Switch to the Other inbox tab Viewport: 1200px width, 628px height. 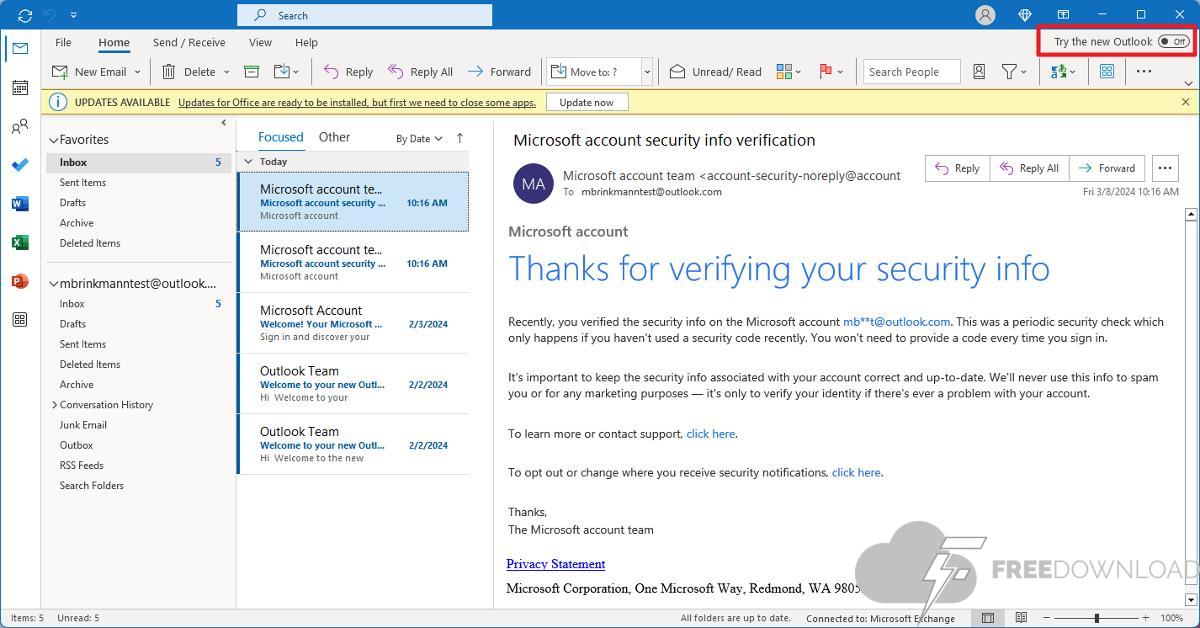(x=334, y=137)
